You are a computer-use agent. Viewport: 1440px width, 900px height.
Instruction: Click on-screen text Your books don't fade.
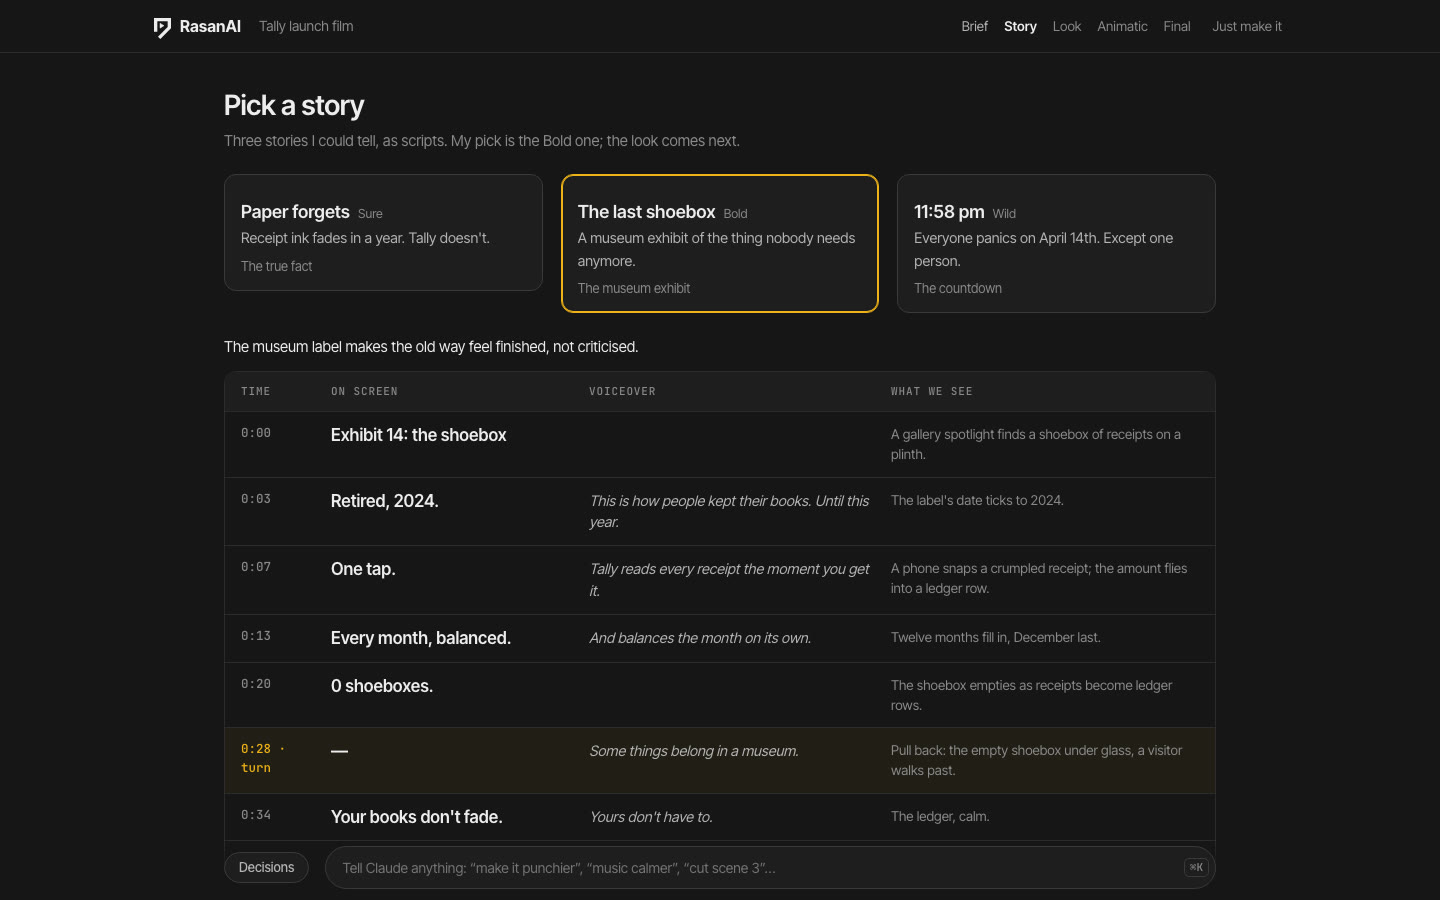(x=417, y=817)
